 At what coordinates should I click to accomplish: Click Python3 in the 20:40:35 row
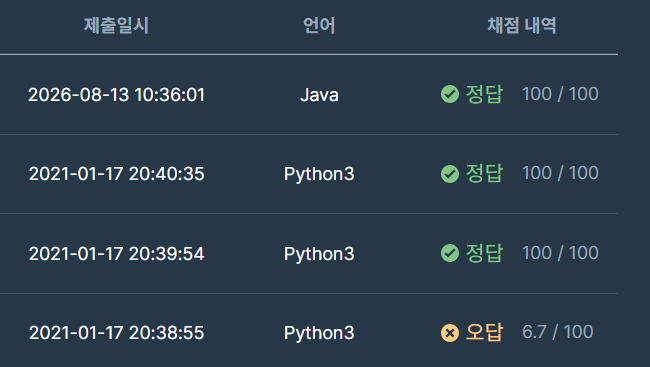click(319, 174)
